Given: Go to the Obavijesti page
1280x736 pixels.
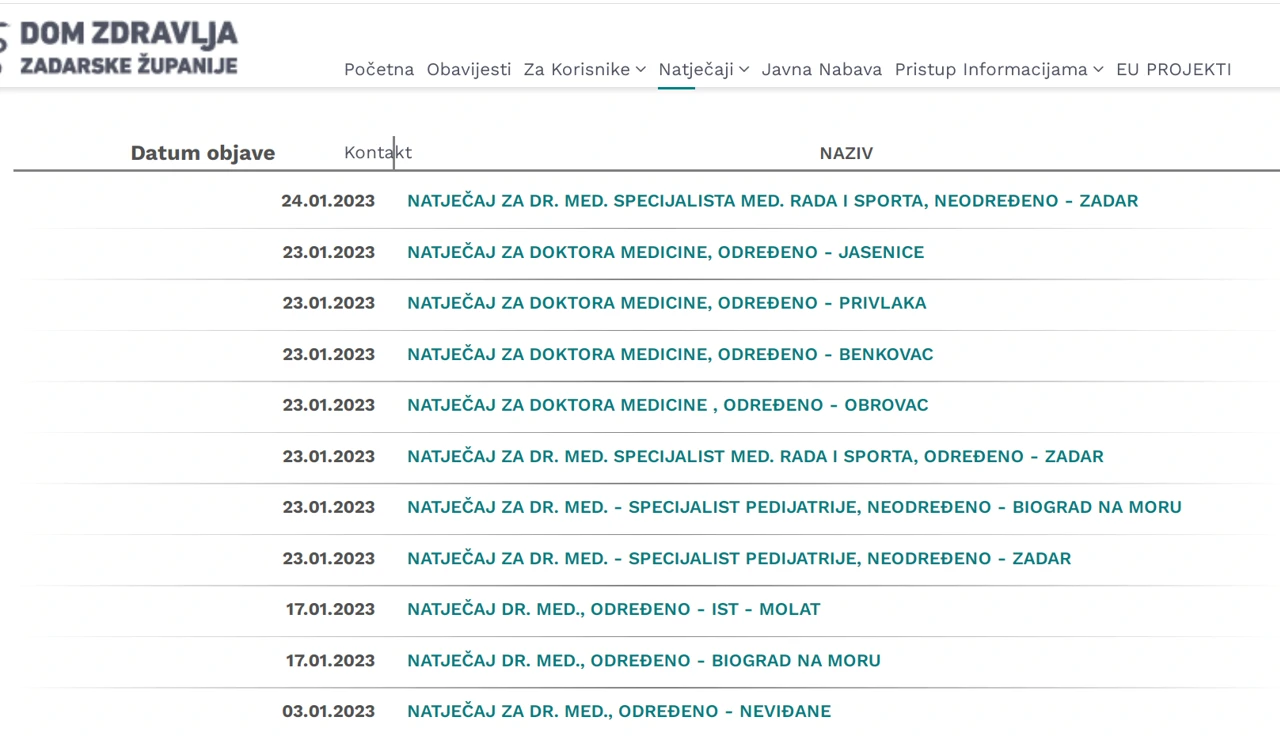Looking at the screenshot, I should click(x=469, y=70).
